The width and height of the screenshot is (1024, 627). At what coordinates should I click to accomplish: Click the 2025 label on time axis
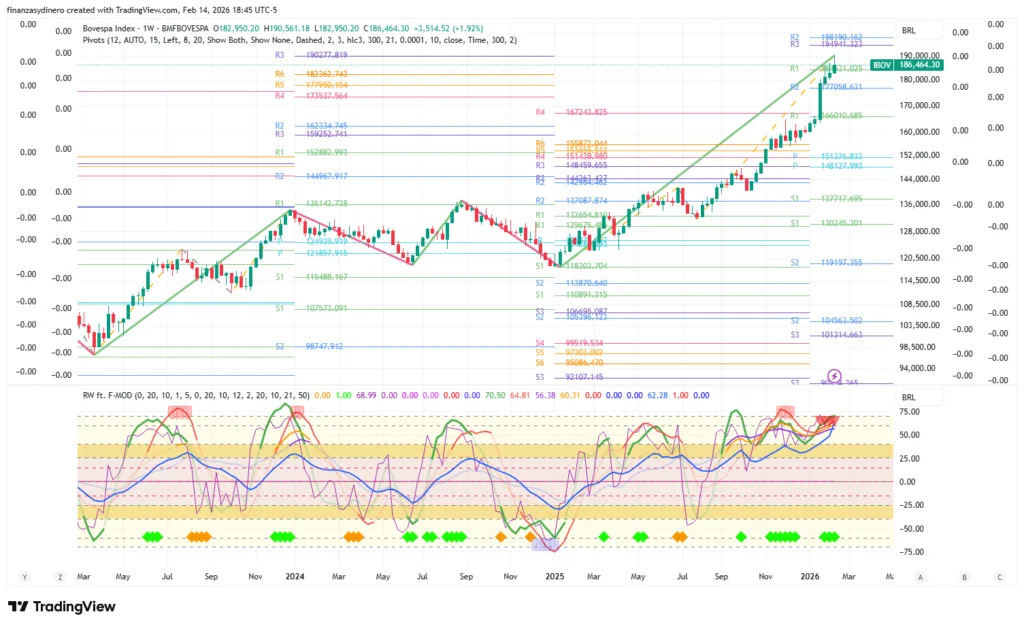coord(555,577)
